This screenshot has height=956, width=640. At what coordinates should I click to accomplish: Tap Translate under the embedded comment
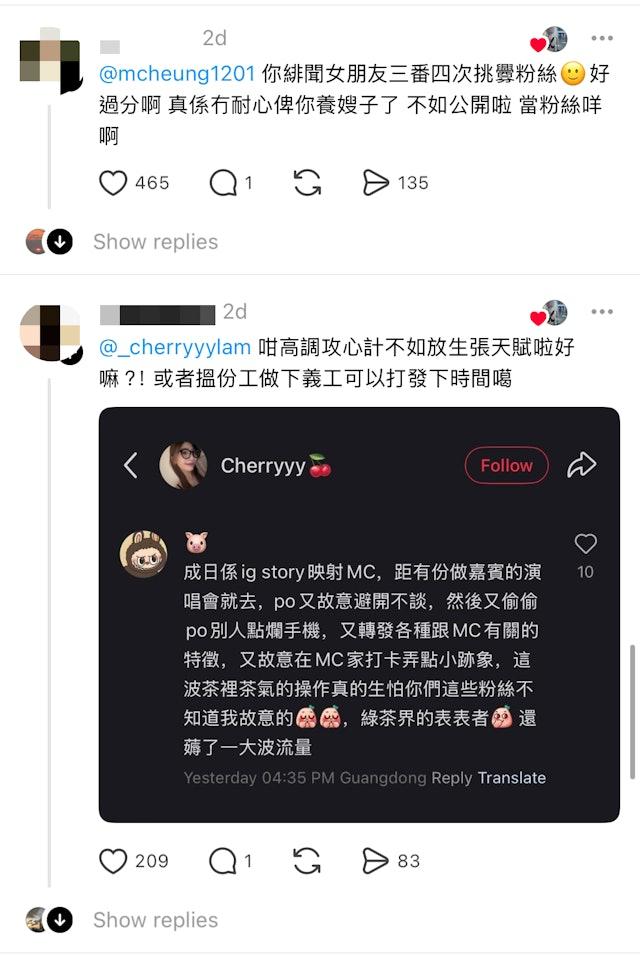(x=512, y=778)
